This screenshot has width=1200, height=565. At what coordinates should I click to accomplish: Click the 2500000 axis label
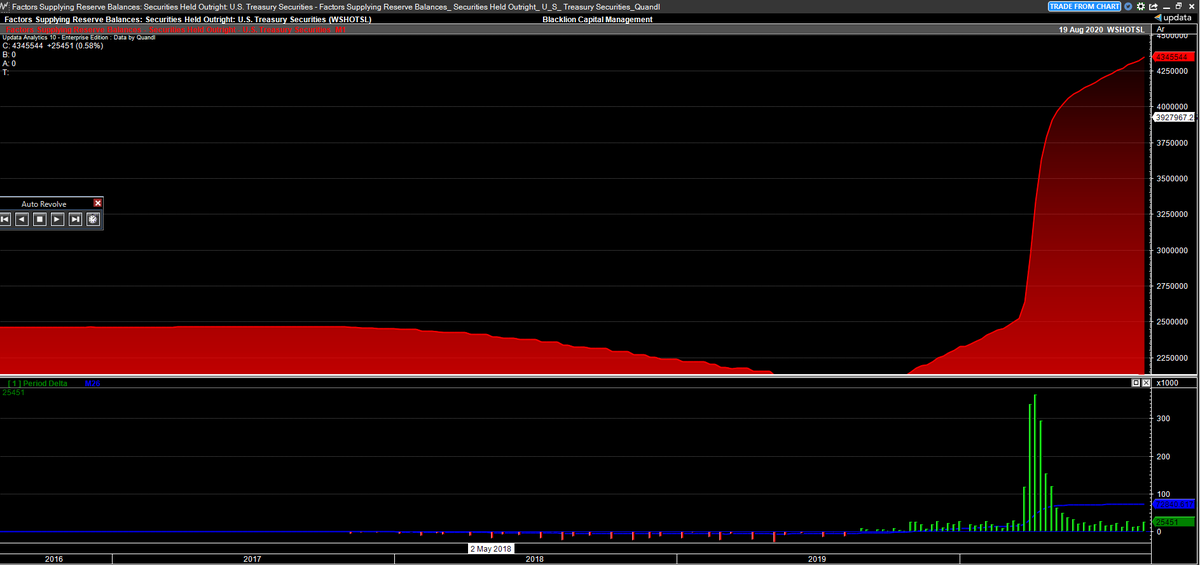1174,322
